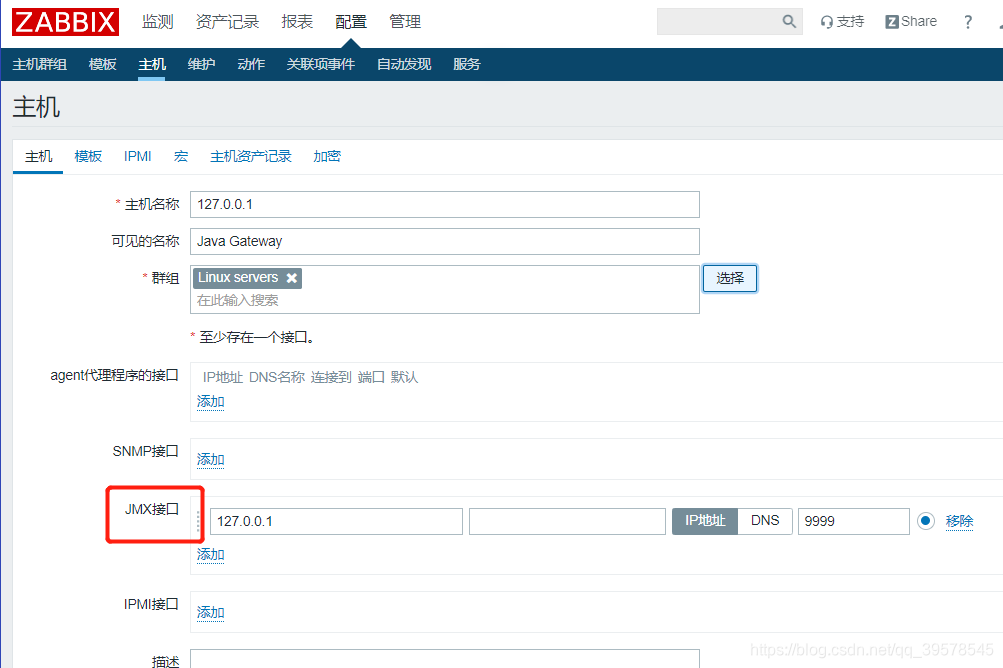
Task: Switch JMX connection to DNS
Action: point(765,521)
